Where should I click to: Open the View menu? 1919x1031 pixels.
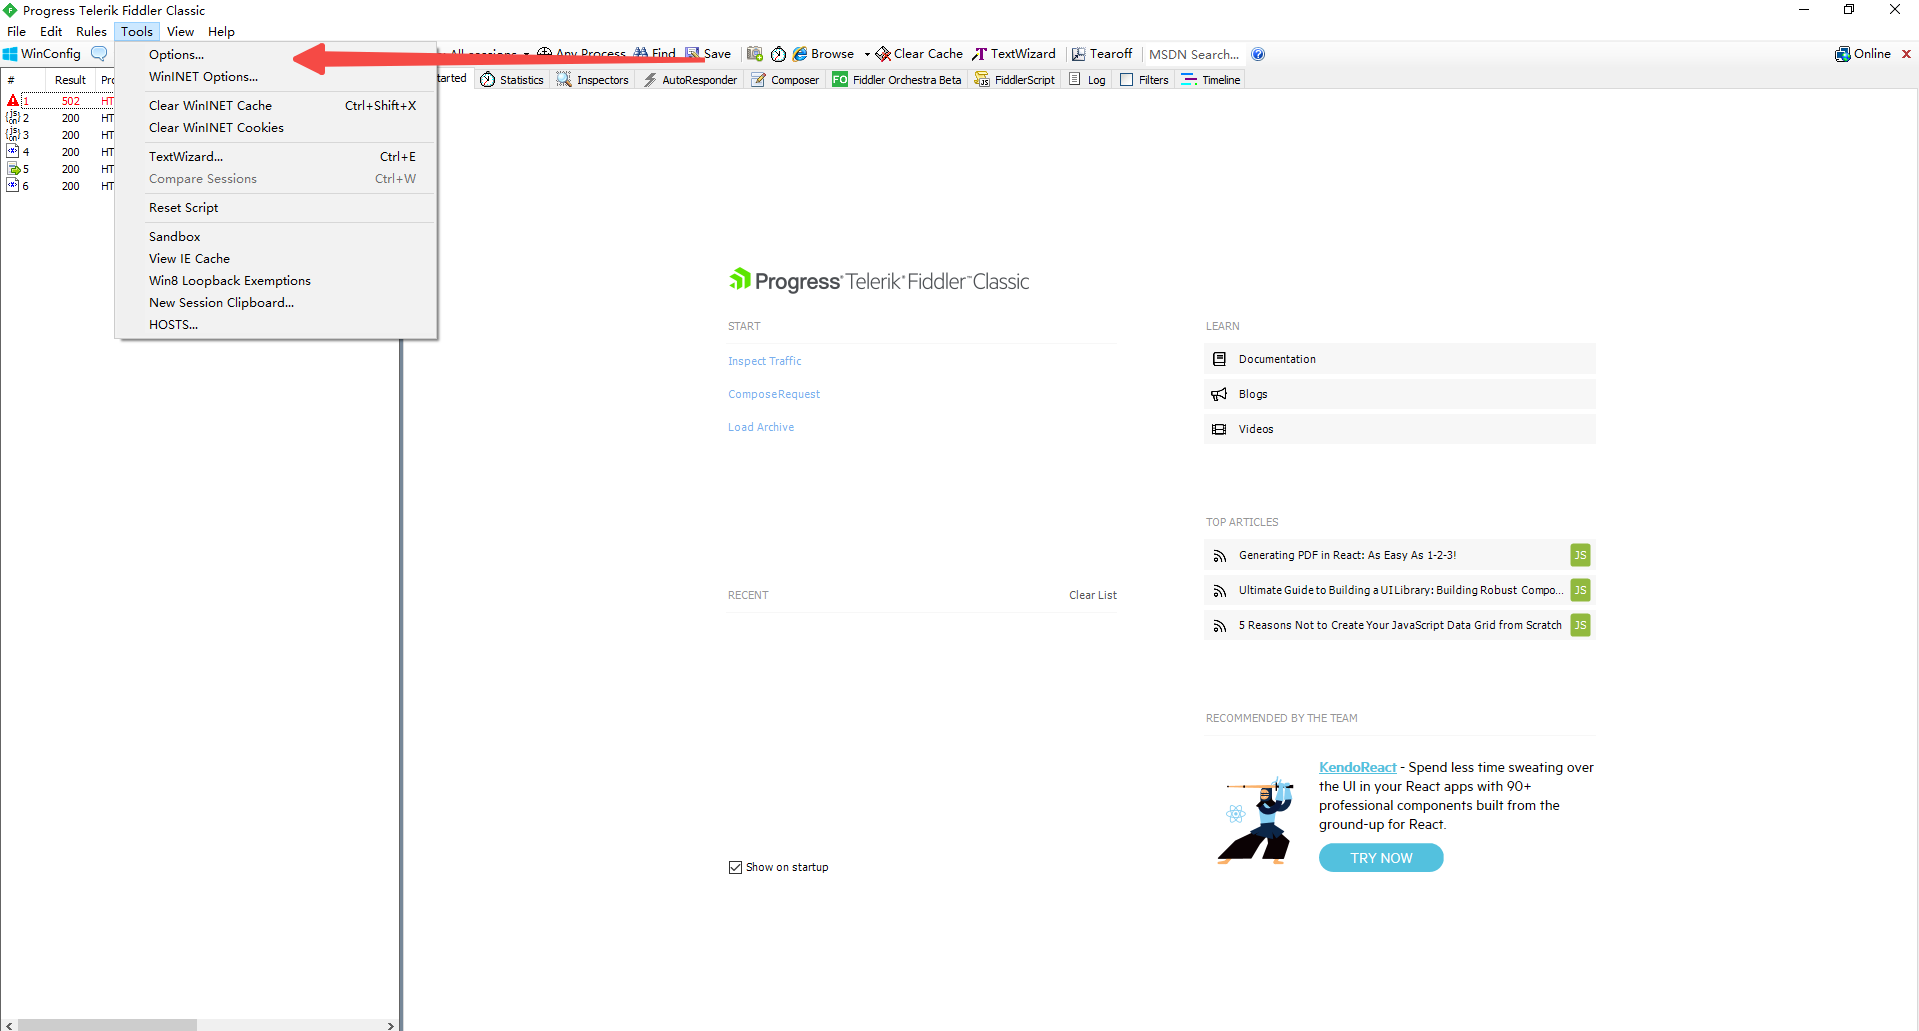tap(181, 32)
